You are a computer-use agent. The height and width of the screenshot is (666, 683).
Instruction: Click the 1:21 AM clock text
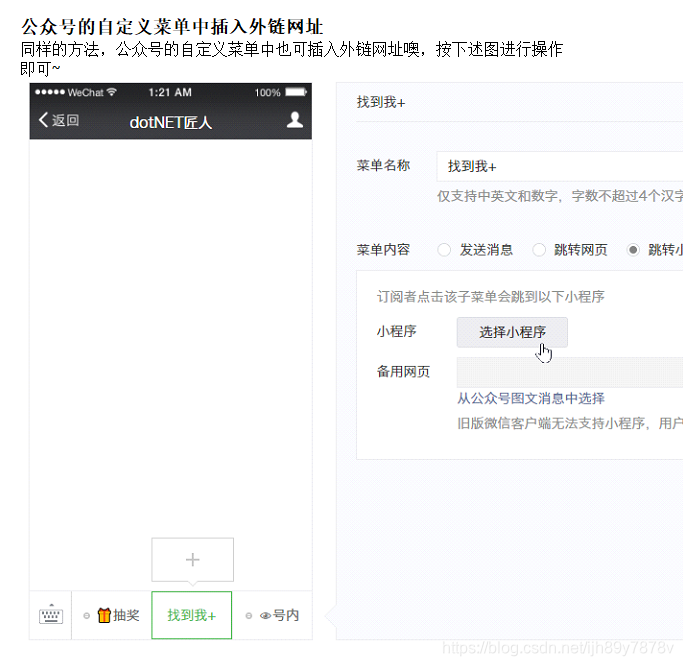click(170, 92)
